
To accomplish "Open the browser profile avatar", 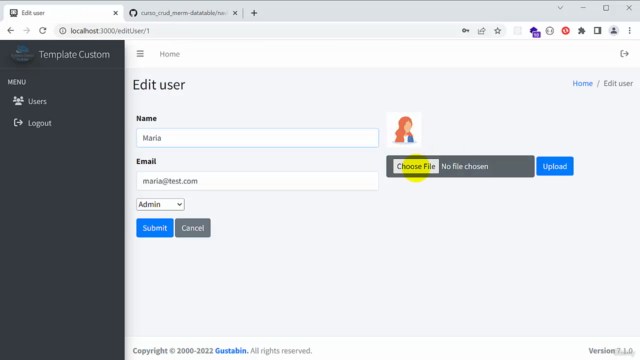I will coord(613,31).
